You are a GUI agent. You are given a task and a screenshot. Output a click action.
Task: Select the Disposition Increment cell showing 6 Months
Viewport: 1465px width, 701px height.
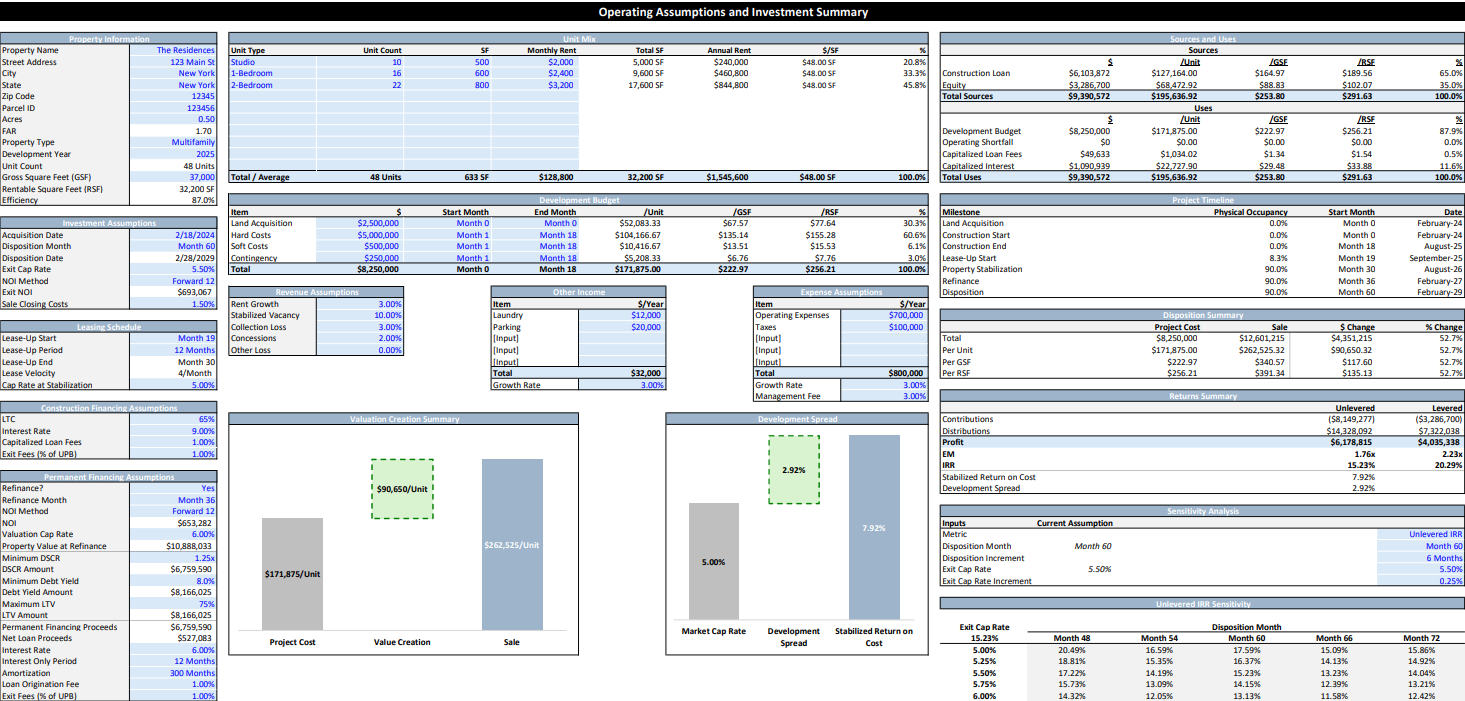1435,560
